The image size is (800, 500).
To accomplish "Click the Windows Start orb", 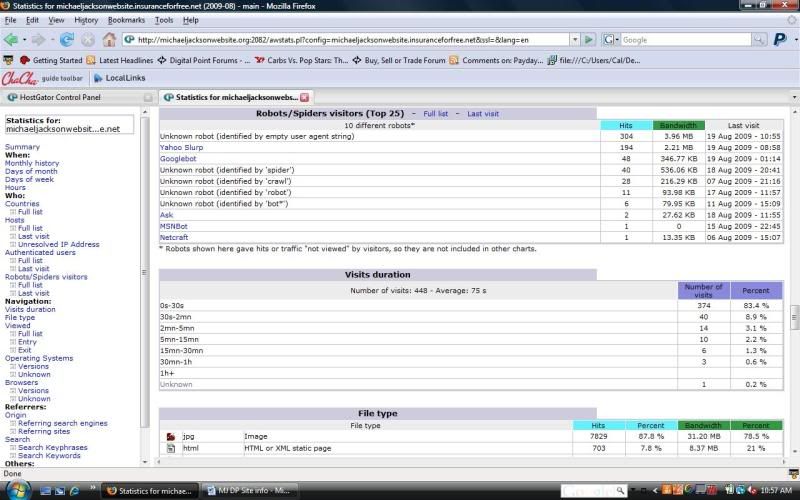I will pyautogui.click(x=18, y=490).
